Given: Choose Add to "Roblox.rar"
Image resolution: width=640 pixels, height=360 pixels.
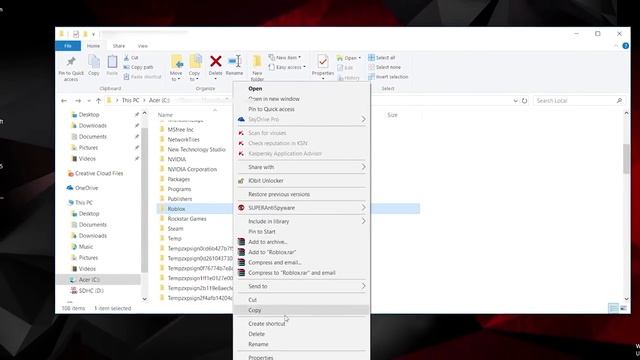Looking at the screenshot, I should click(301, 252).
